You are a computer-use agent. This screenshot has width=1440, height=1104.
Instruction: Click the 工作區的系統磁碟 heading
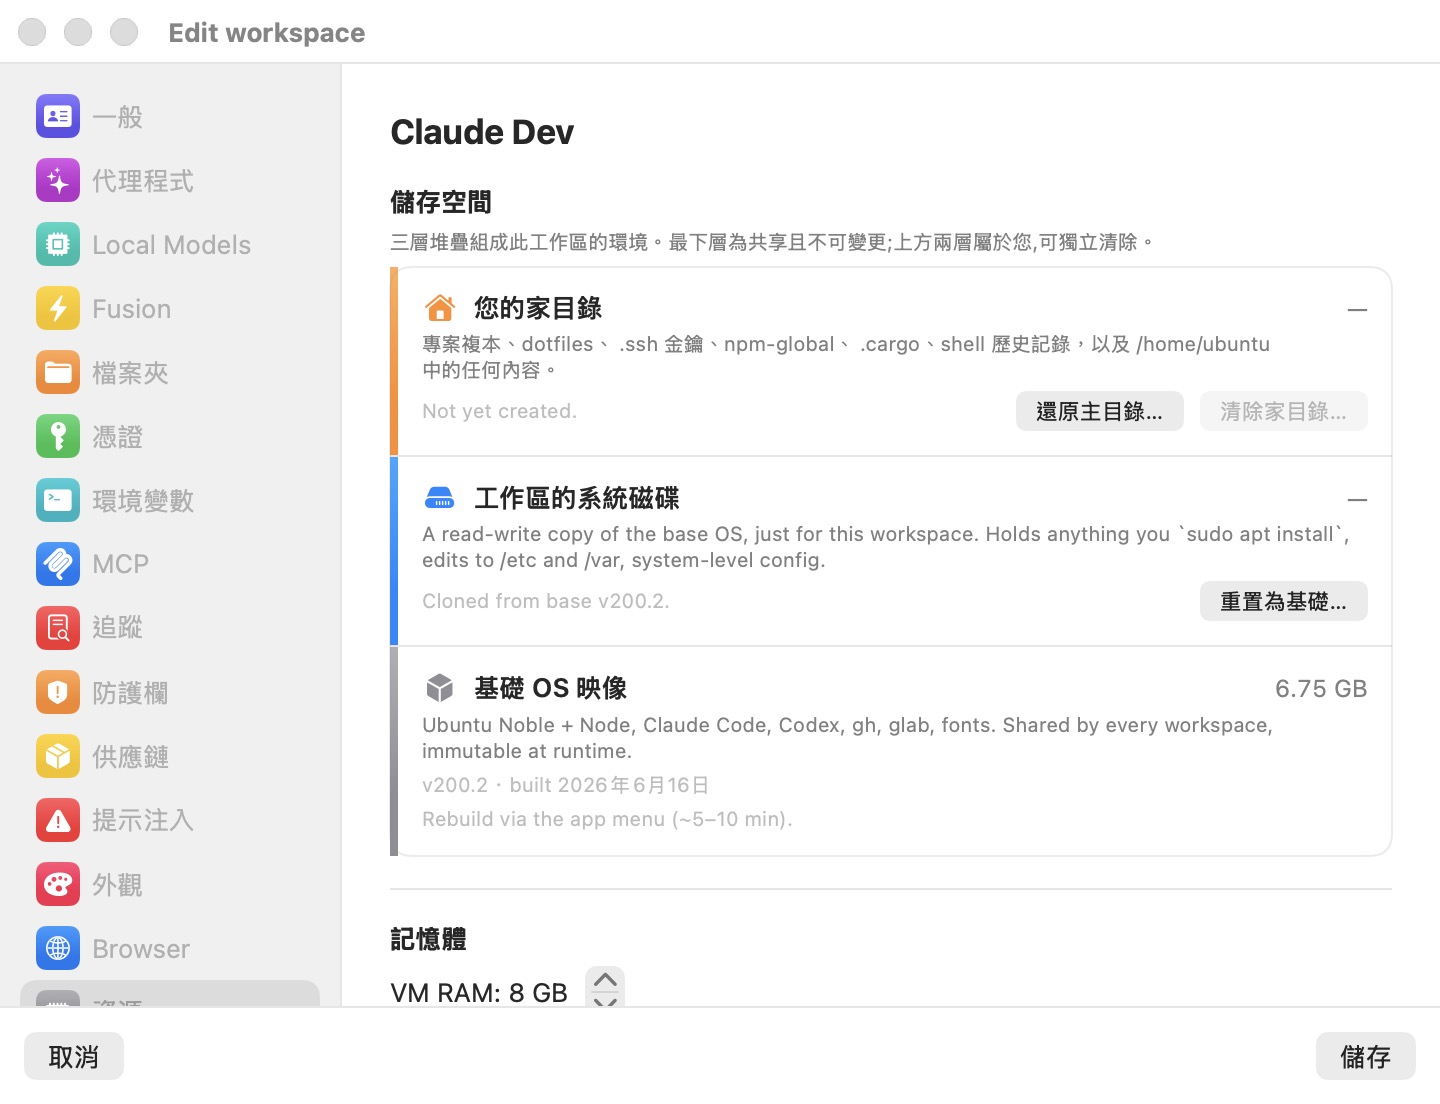pos(577,498)
